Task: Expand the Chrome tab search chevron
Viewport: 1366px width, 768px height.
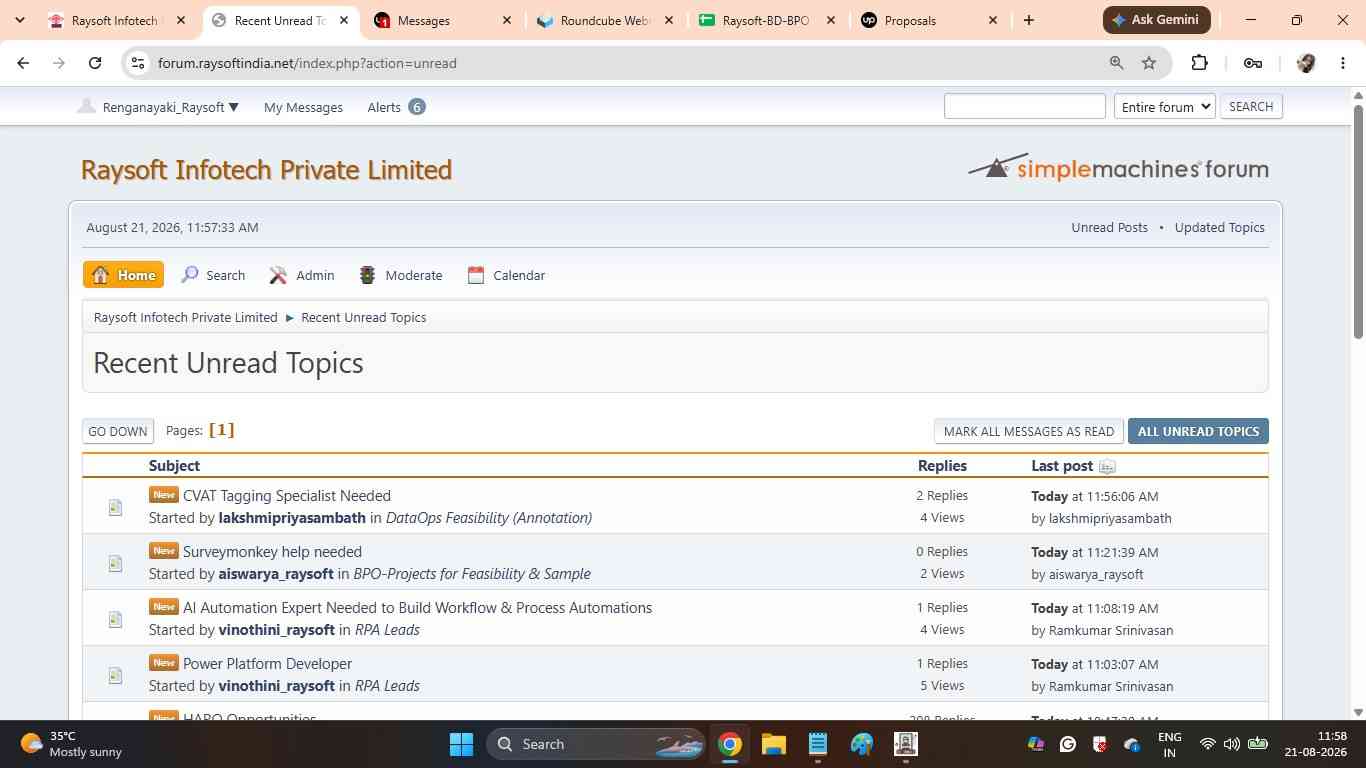Action: (x=20, y=20)
